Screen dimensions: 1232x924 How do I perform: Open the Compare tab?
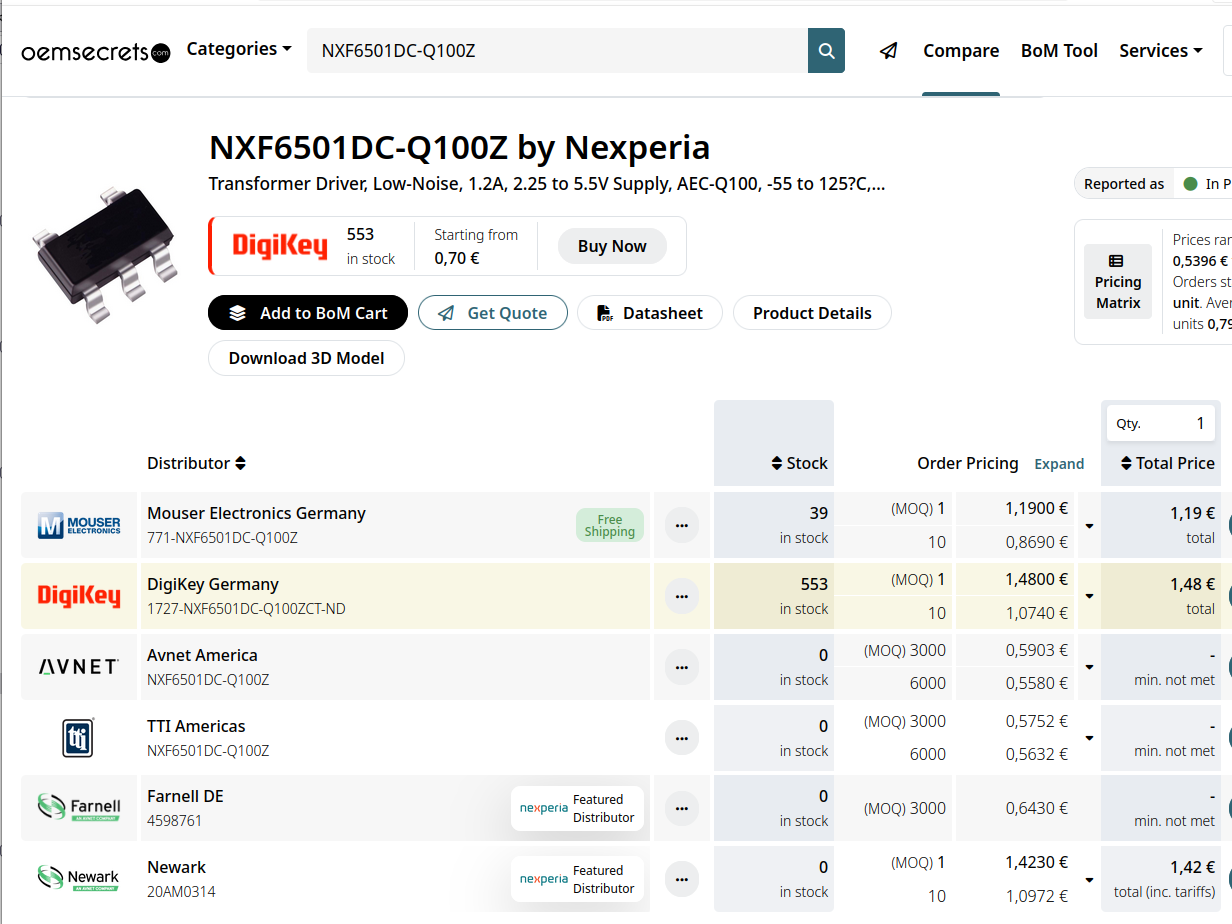click(x=960, y=51)
